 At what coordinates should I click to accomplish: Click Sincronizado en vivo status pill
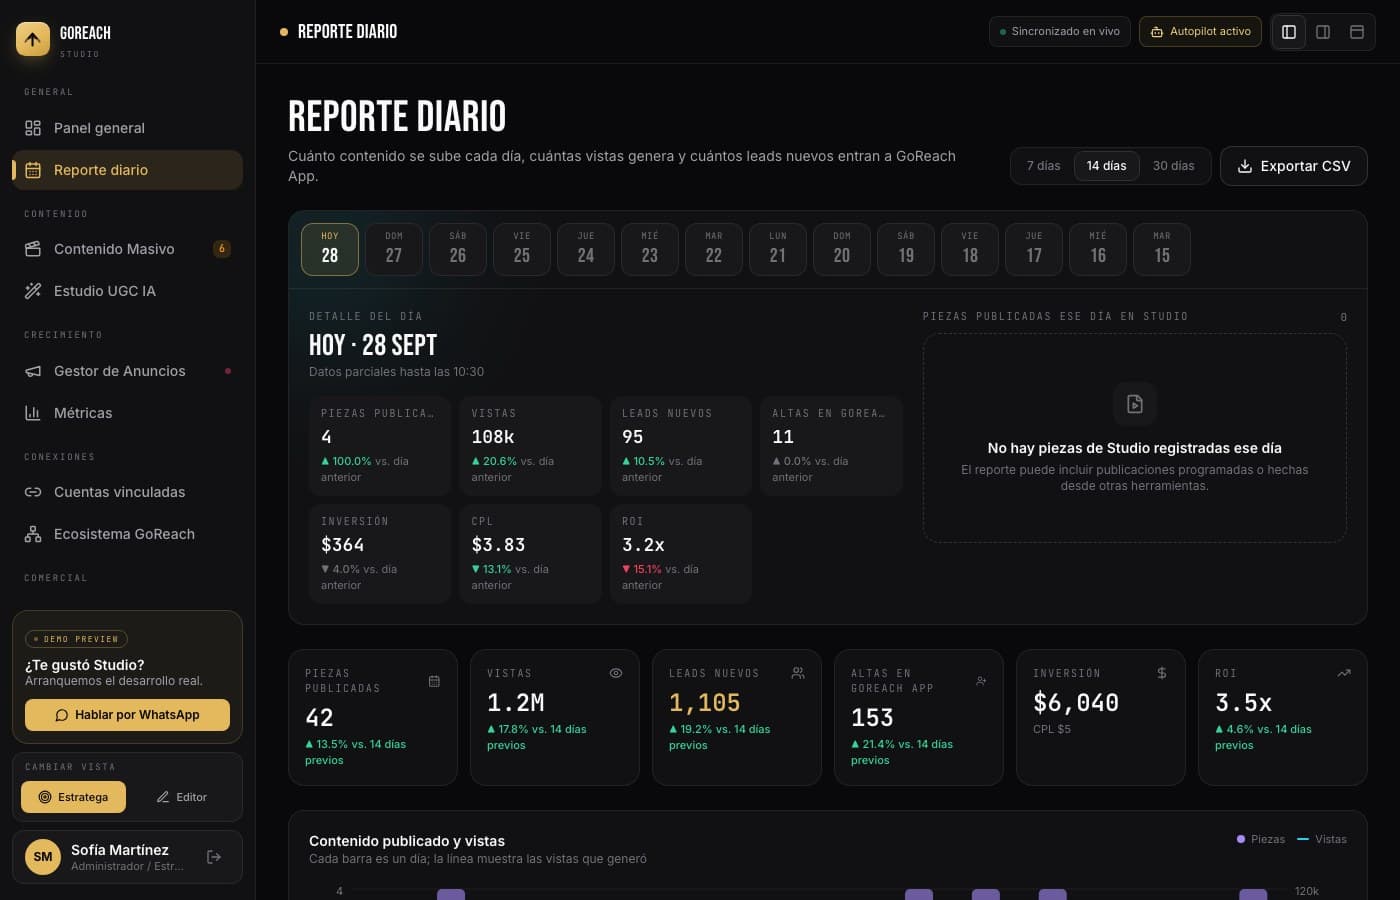click(x=1060, y=32)
